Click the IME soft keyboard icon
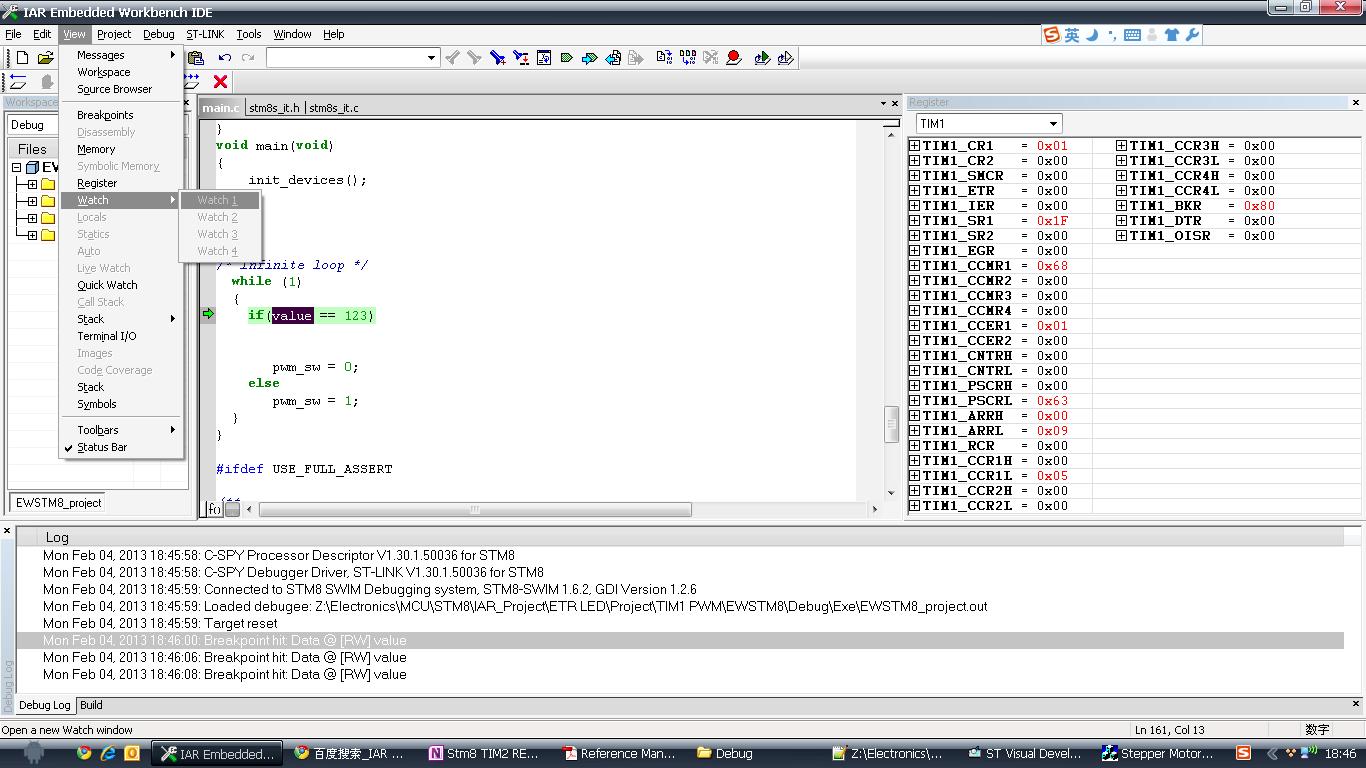The image size is (1366, 768). 1132,35
